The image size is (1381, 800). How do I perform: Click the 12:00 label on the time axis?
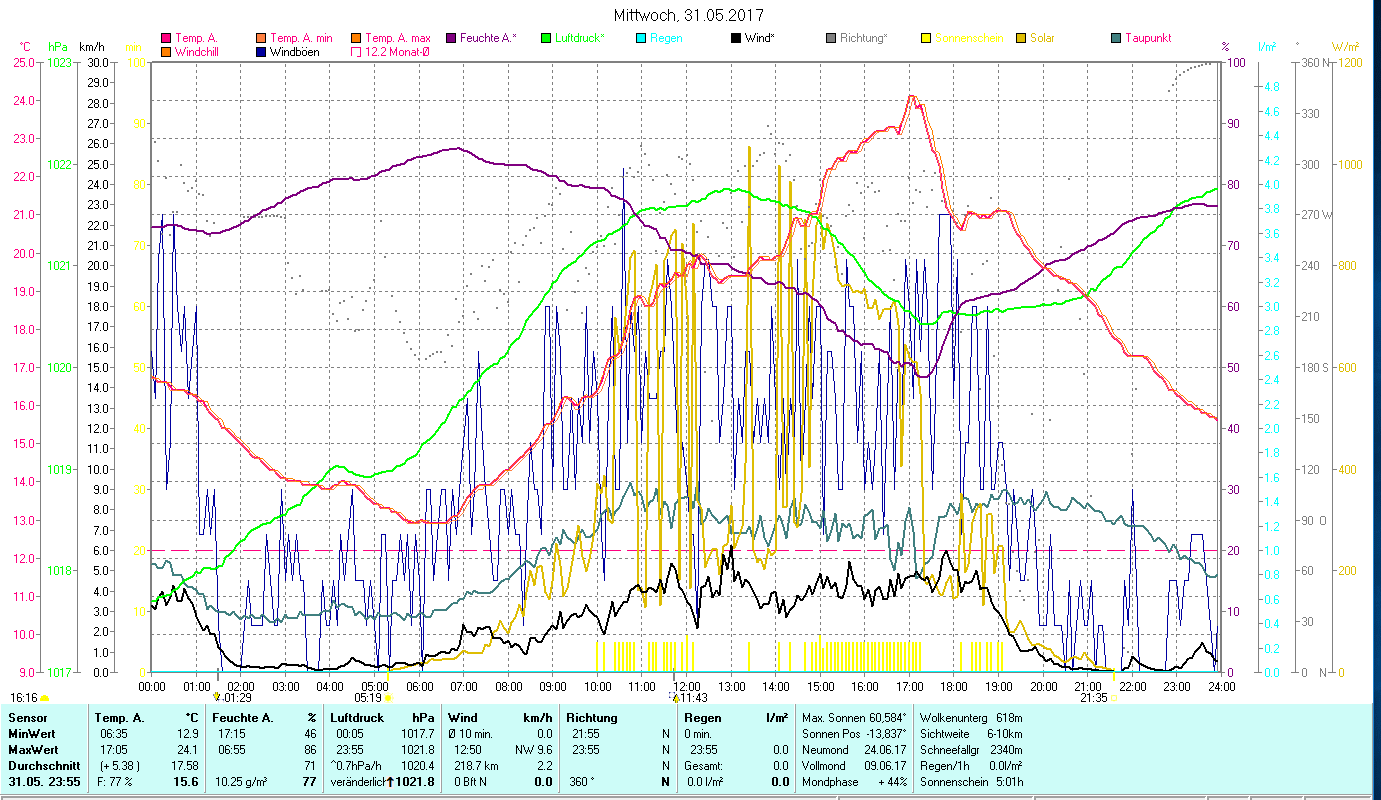click(686, 686)
